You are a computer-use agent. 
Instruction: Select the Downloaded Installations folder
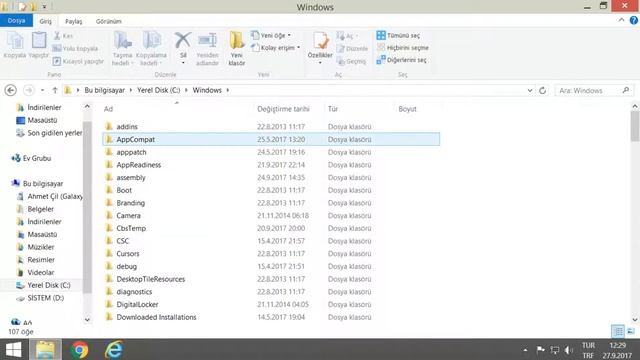point(271,317)
